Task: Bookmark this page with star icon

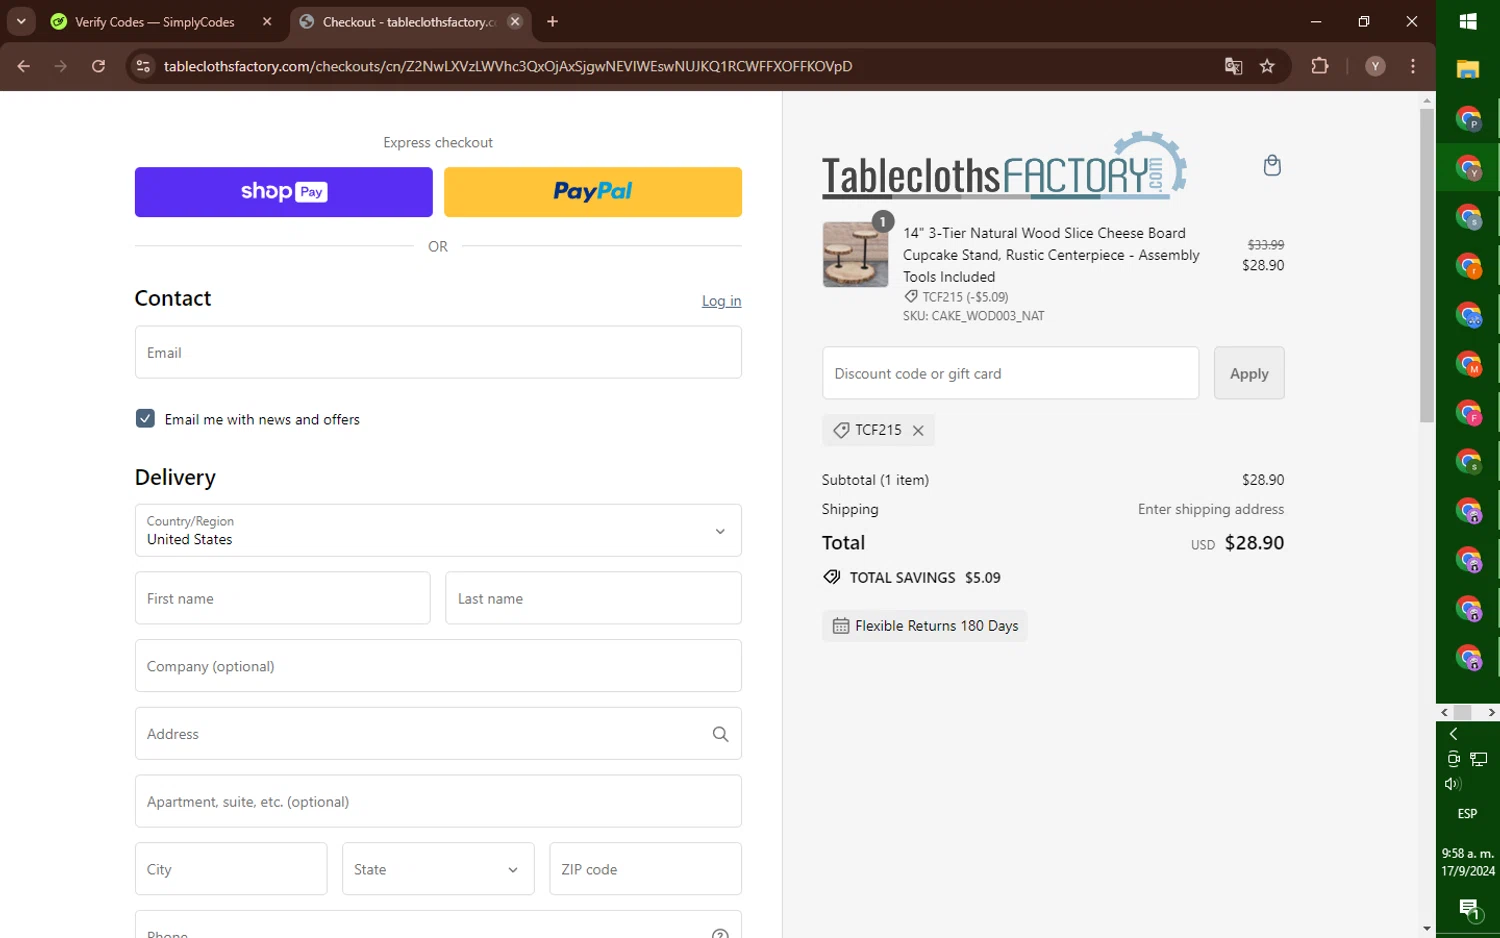Action: (1267, 66)
